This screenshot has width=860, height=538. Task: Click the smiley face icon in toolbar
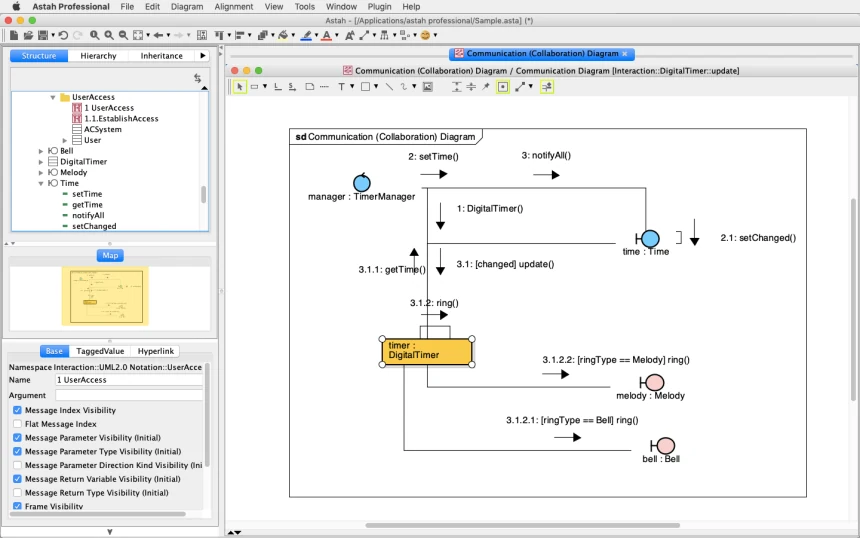point(425,35)
